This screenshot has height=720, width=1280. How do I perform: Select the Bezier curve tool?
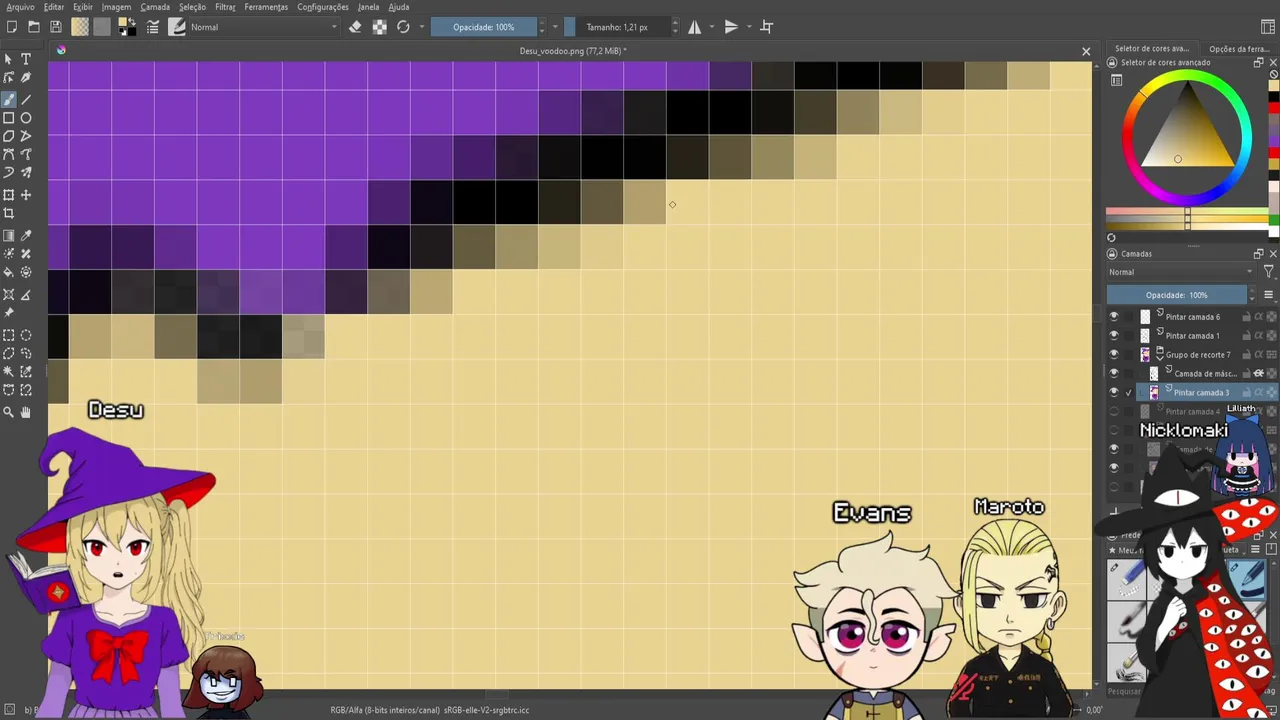[9, 154]
